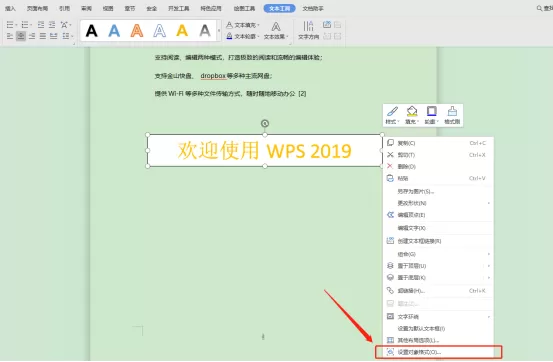Viewport: 553px width, 362px height.
Task: Expand the 置于顶层(U) submenu arrow
Action: click(x=489, y=266)
